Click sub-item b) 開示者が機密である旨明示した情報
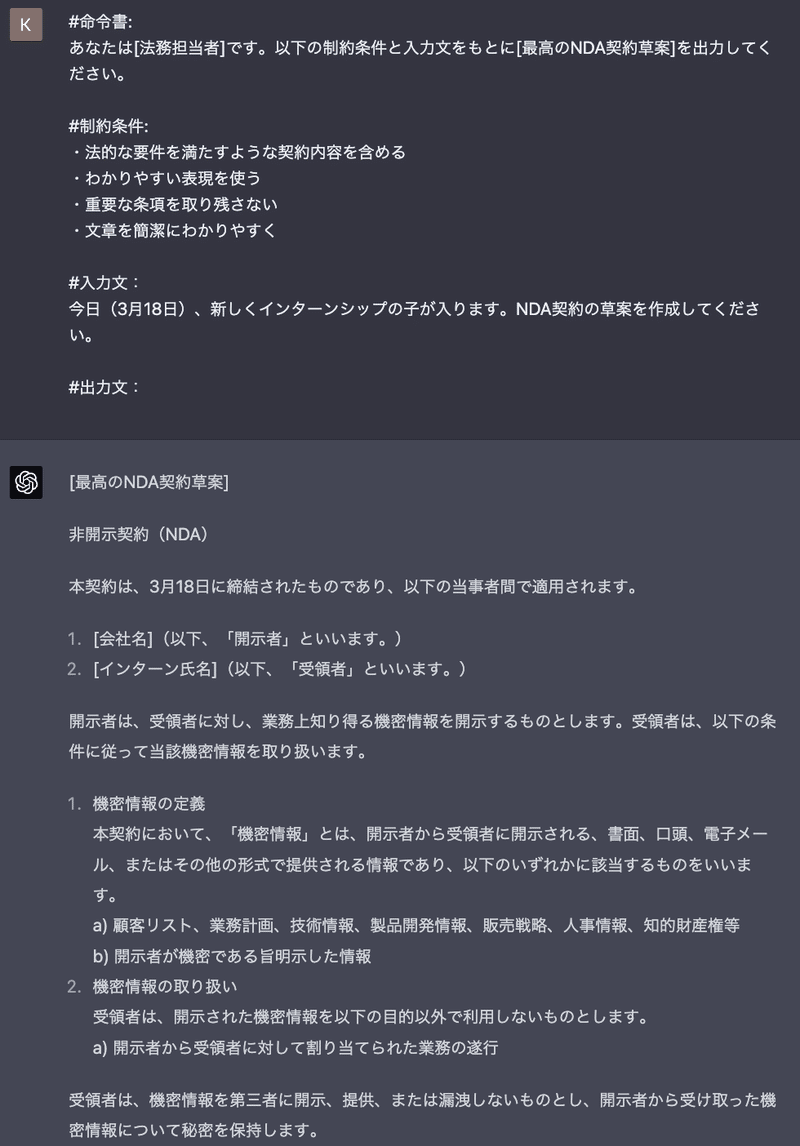This screenshot has height=1146, width=800. coord(232,956)
